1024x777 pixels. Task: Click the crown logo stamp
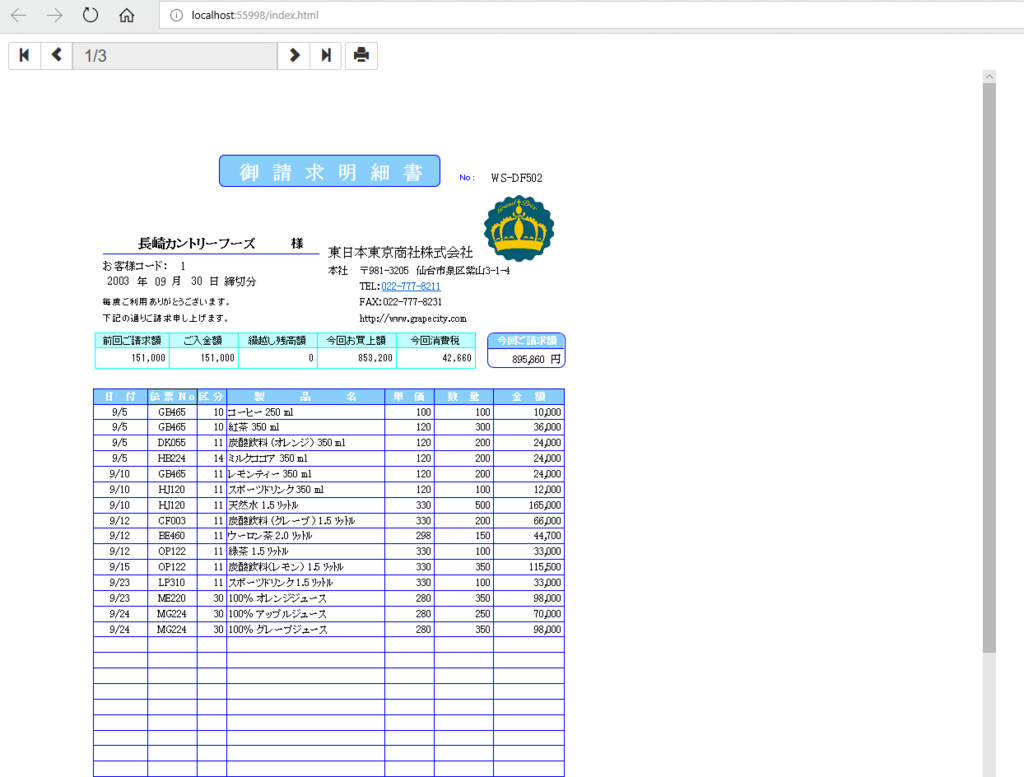[x=519, y=229]
